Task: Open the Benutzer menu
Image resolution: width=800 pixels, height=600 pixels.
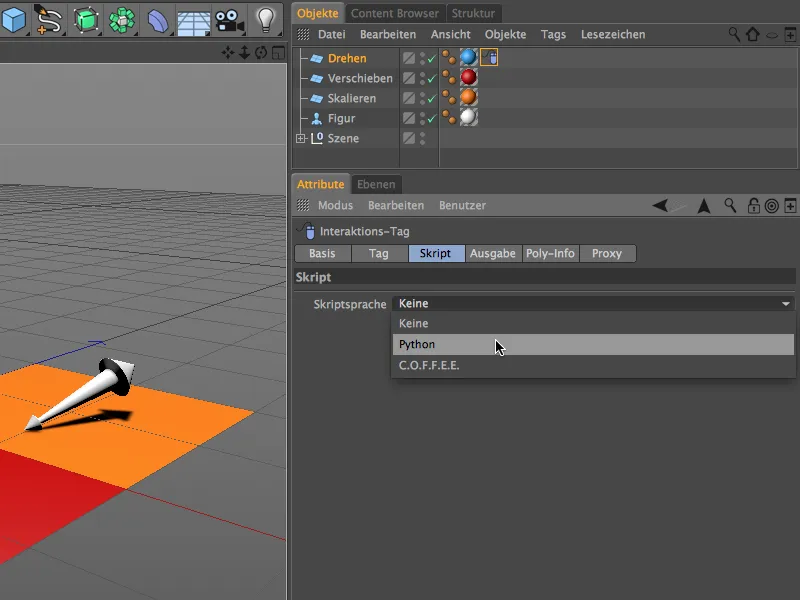Action: point(462,205)
